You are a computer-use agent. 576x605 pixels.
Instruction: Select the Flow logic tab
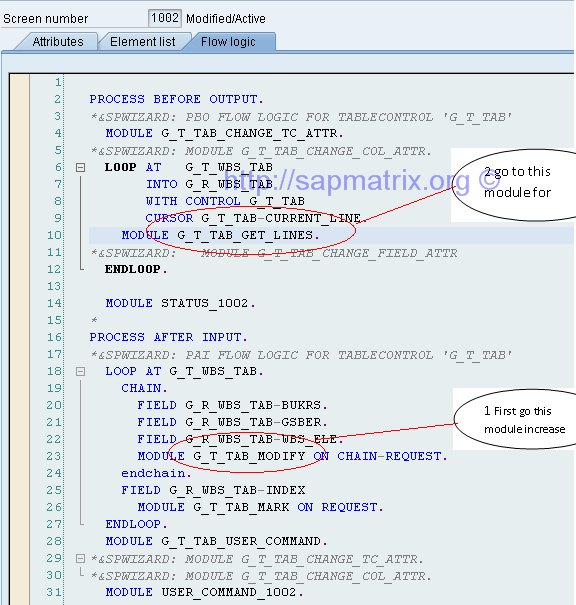228,42
